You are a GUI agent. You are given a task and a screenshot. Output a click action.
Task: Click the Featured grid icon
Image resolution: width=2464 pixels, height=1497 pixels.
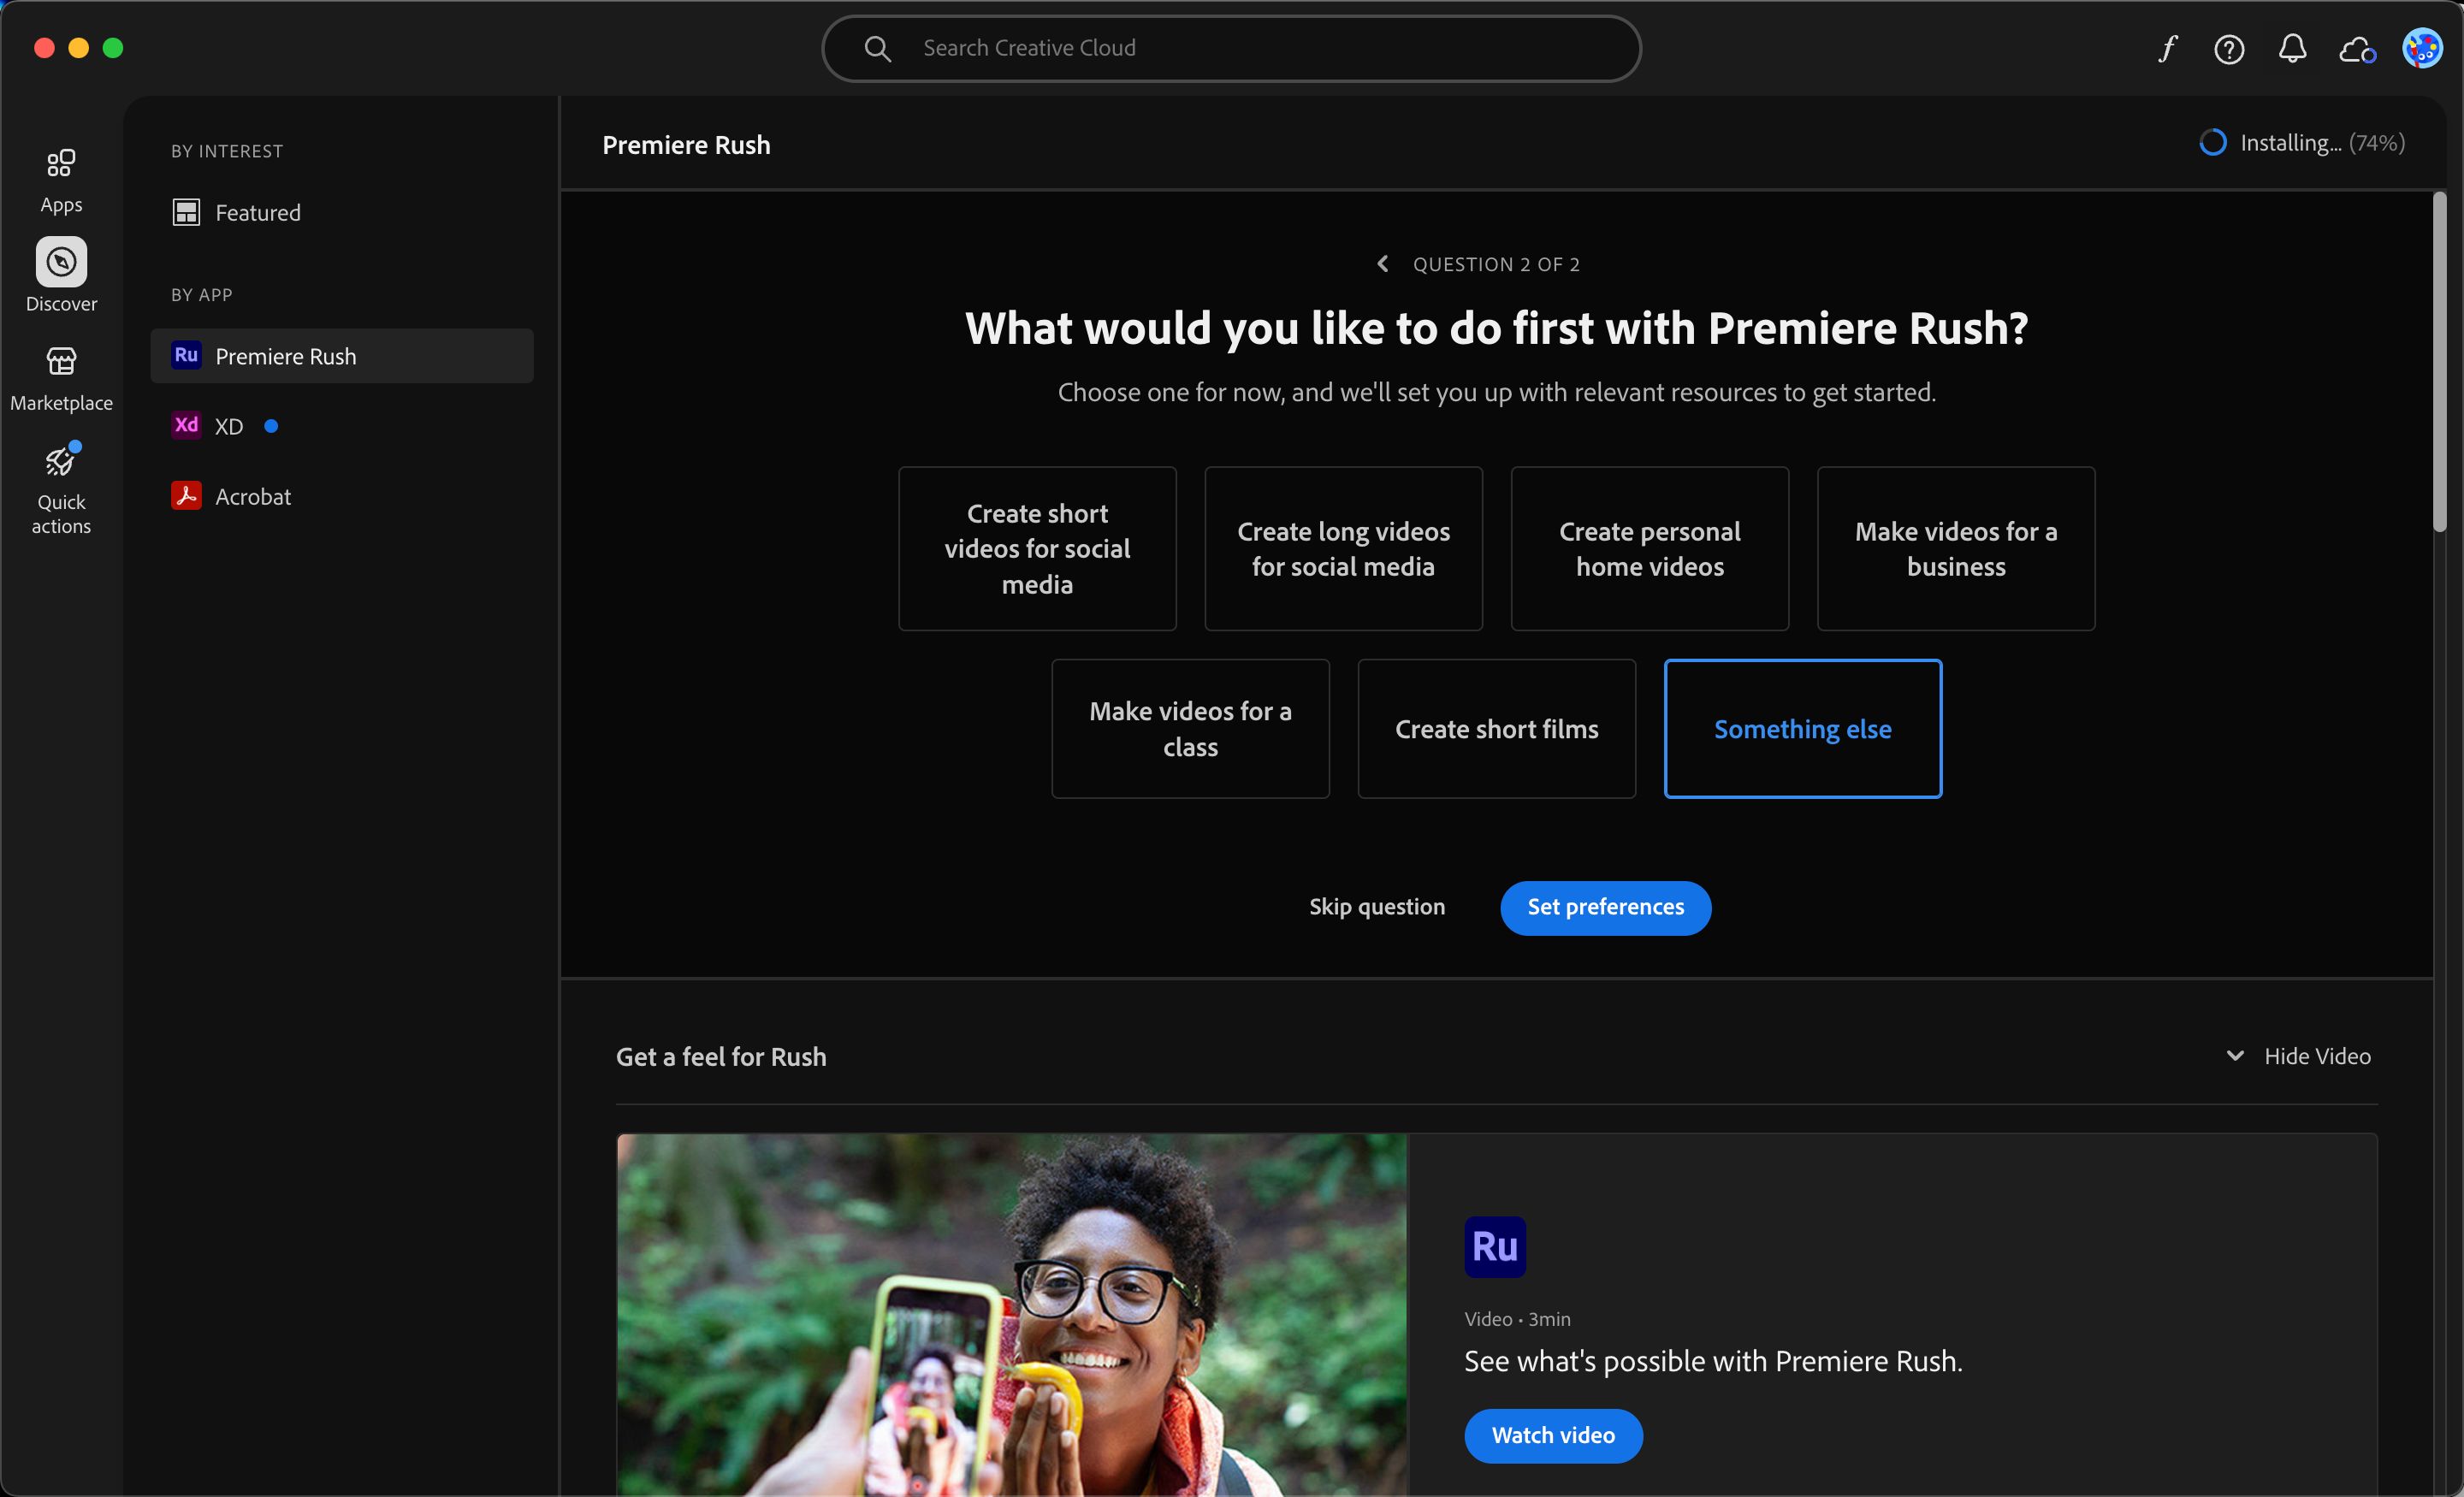point(186,212)
